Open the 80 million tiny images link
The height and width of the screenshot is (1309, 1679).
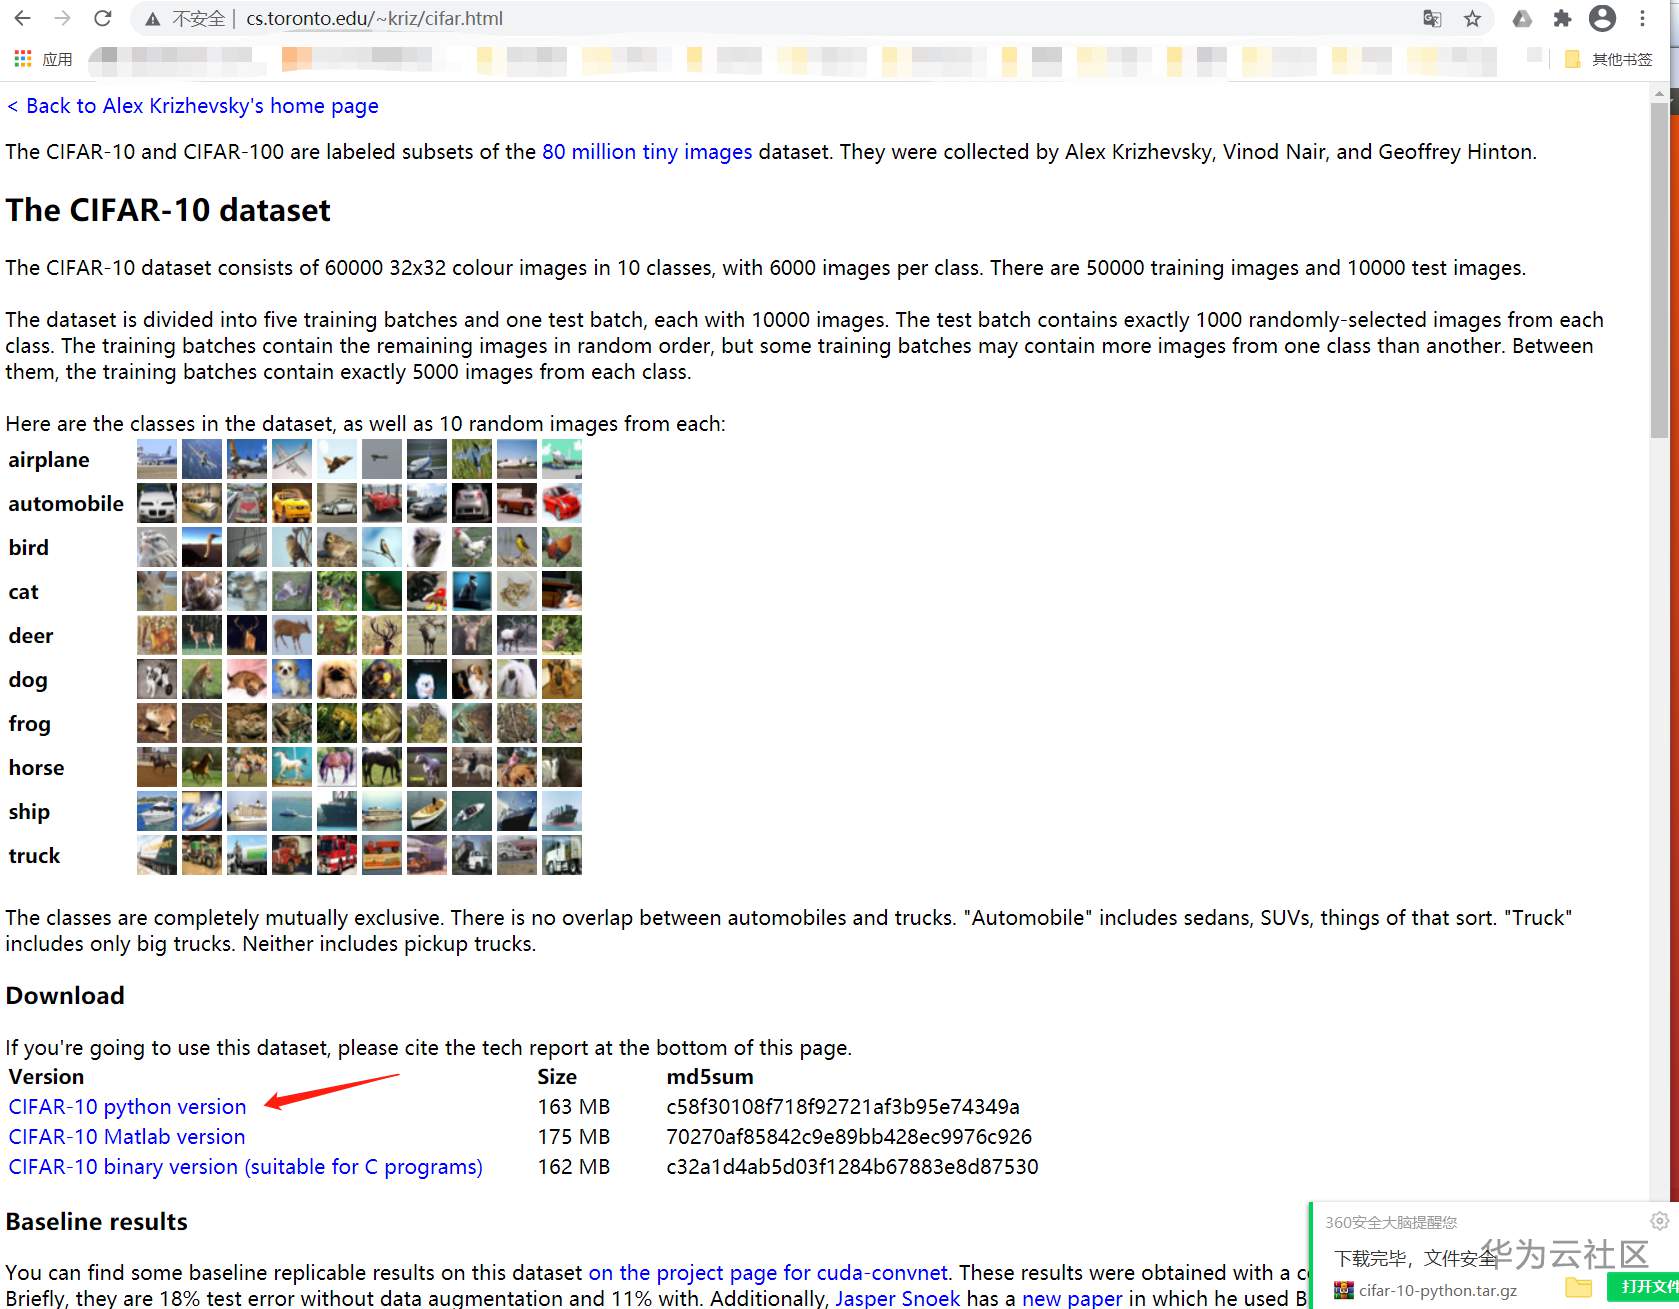pyautogui.click(x=647, y=152)
